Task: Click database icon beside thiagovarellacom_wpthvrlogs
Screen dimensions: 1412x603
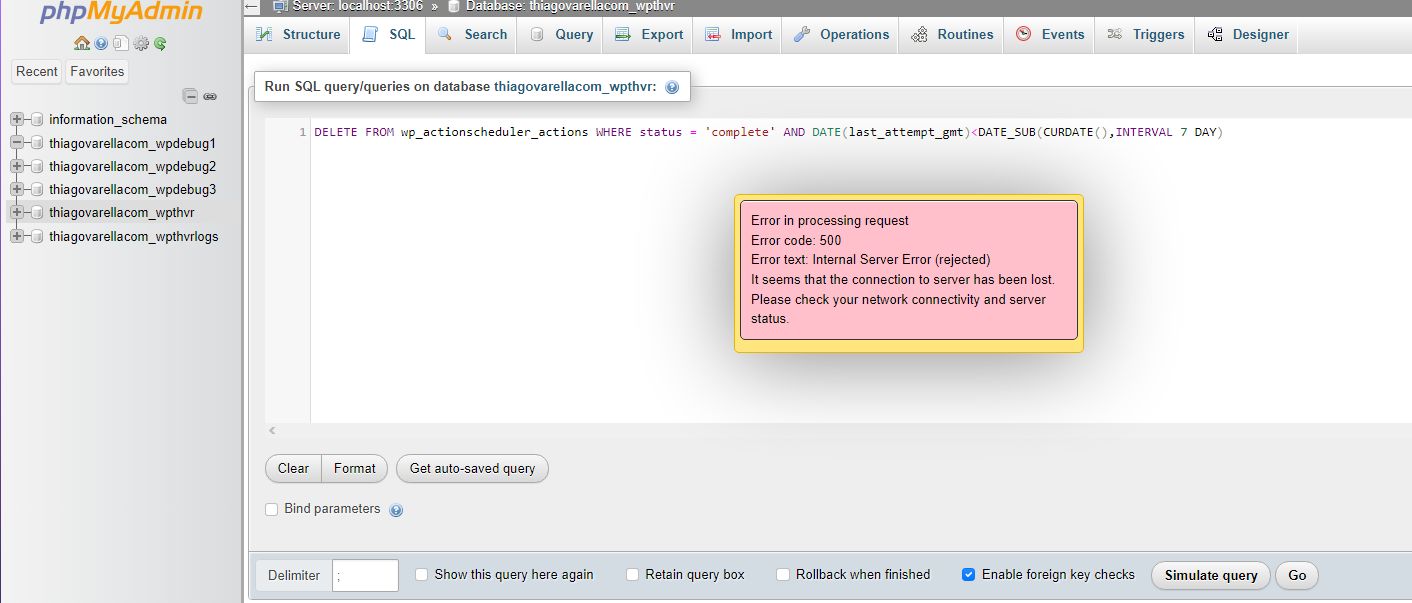Action: [37, 236]
